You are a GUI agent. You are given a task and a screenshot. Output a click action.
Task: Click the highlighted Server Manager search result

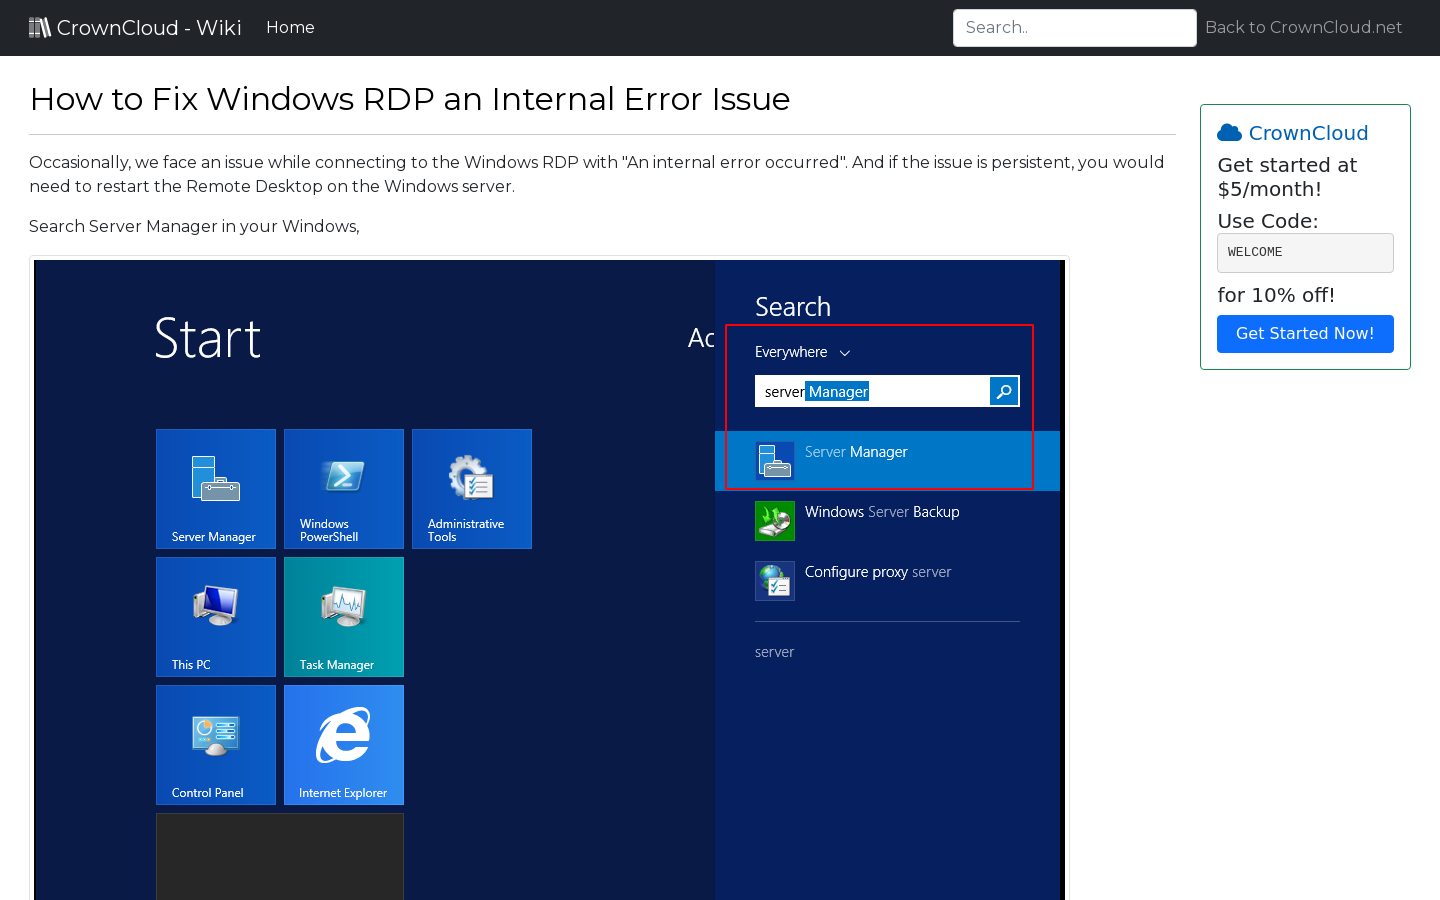point(856,452)
